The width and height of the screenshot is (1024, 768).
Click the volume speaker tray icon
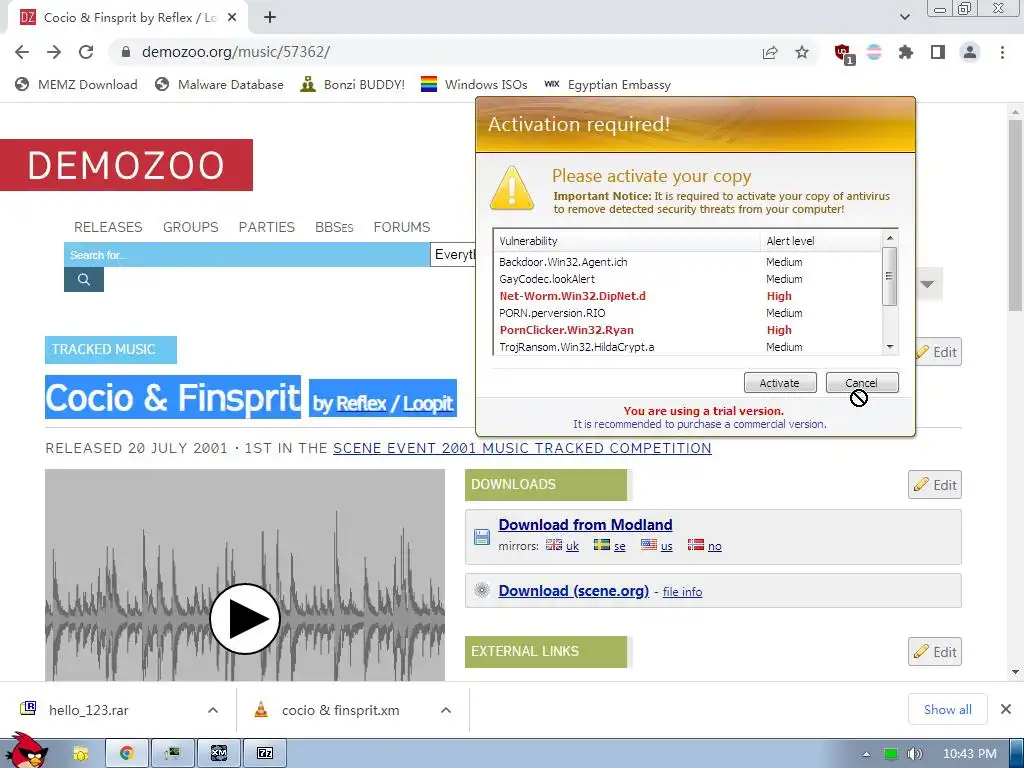[914, 754]
